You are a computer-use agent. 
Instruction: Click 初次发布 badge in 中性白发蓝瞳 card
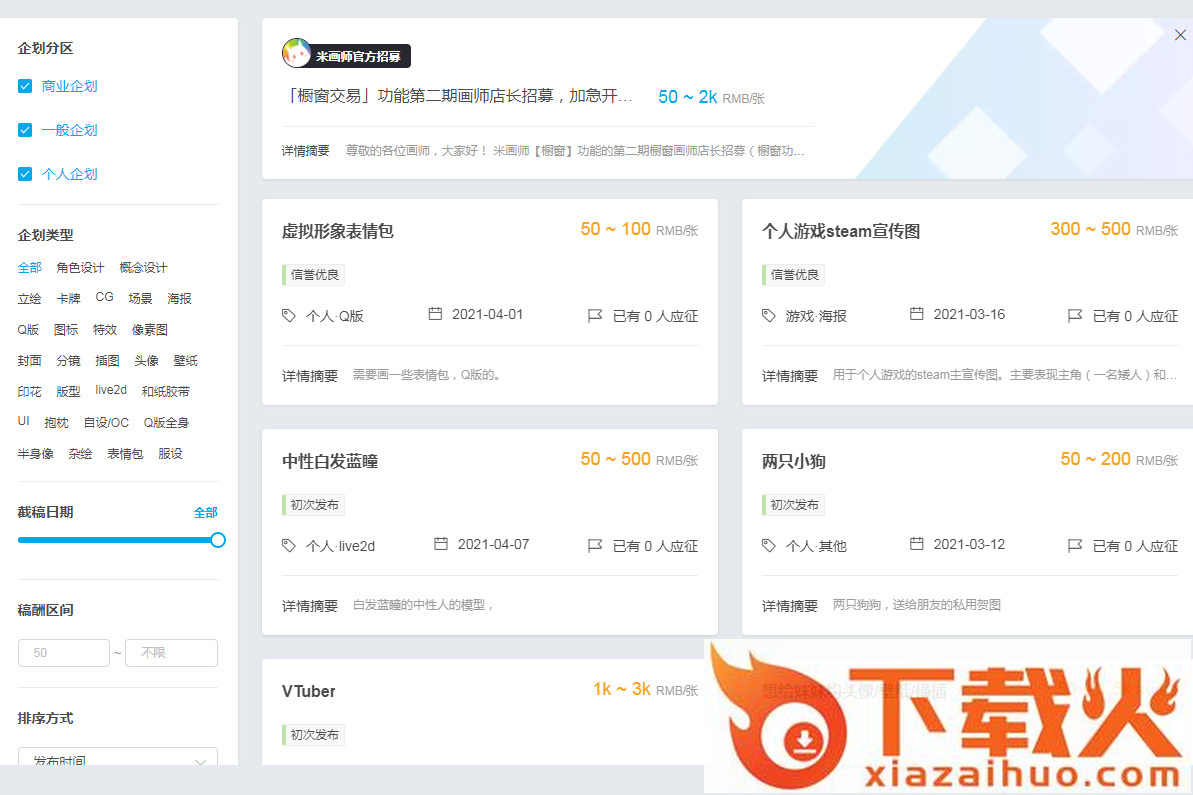click(x=313, y=504)
